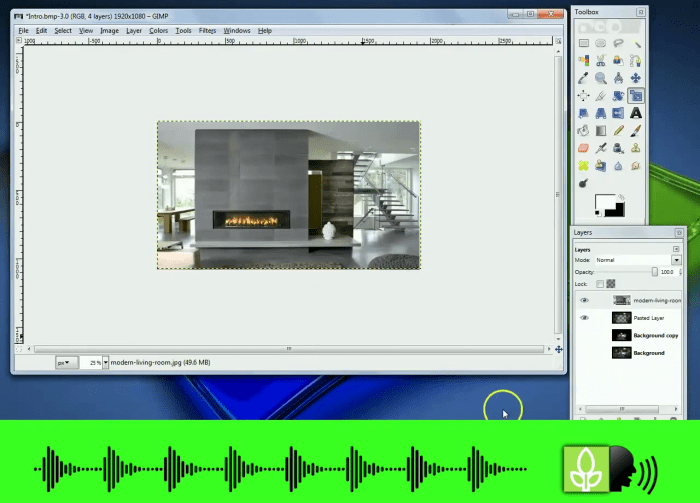Pick the Move tool

tap(636, 78)
